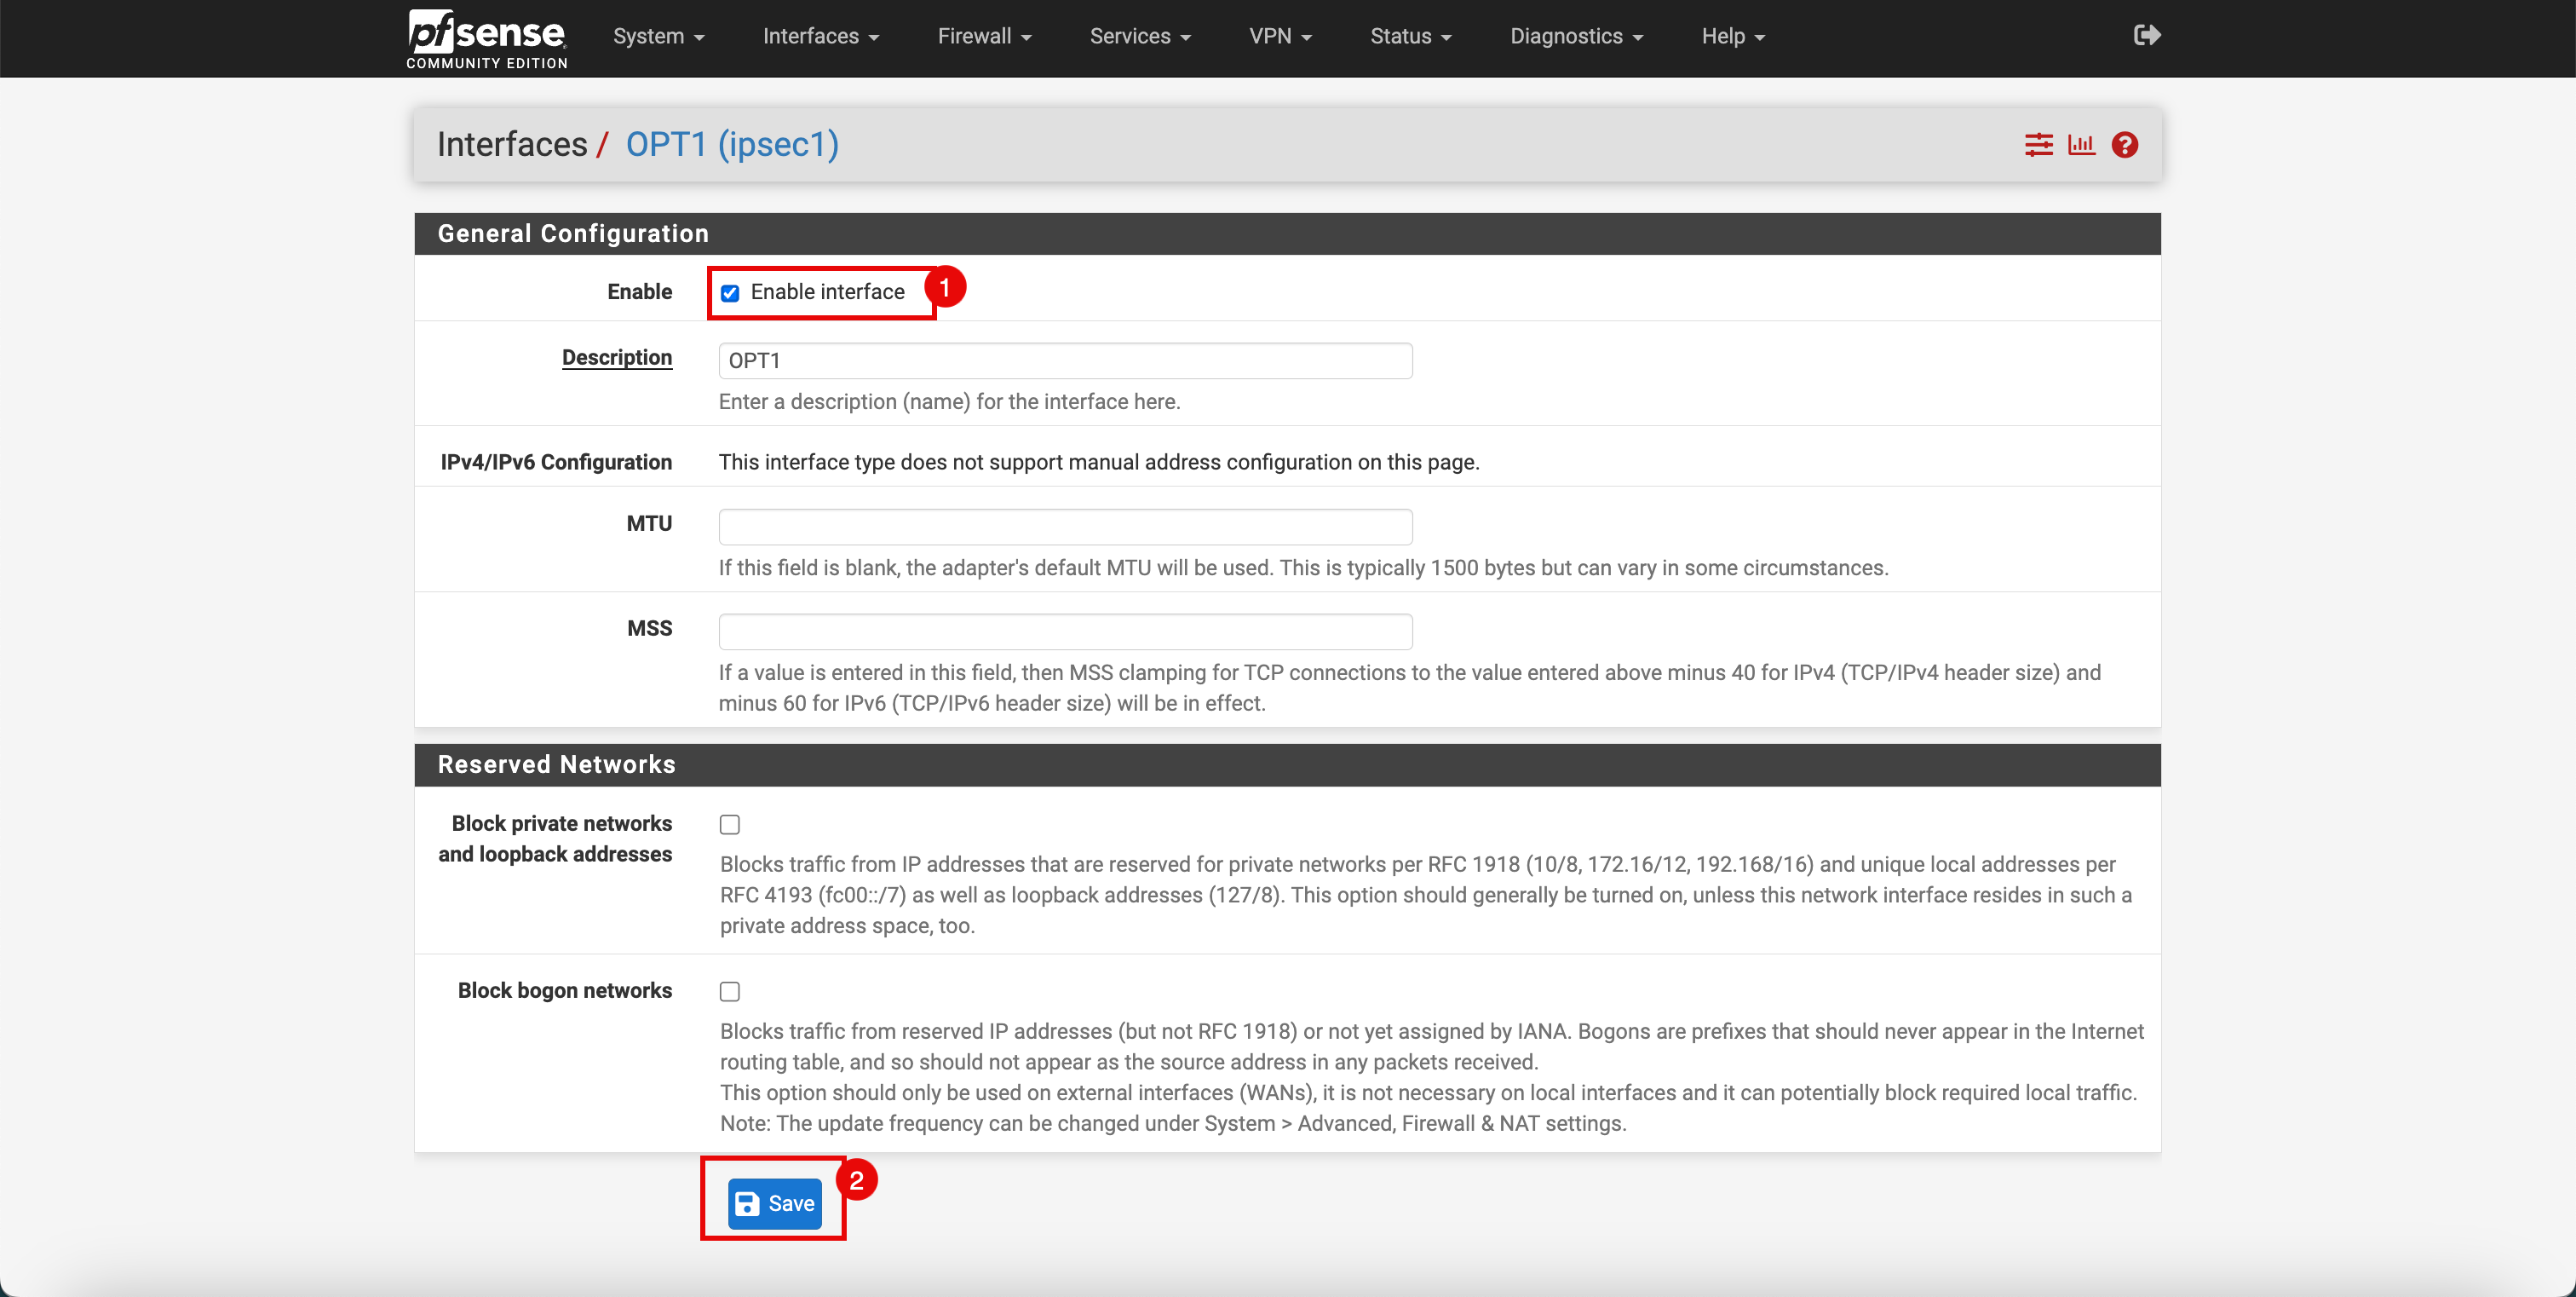The height and width of the screenshot is (1297, 2576).
Task: Toggle Block bogon networks checkbox
Action: (729, 991)
